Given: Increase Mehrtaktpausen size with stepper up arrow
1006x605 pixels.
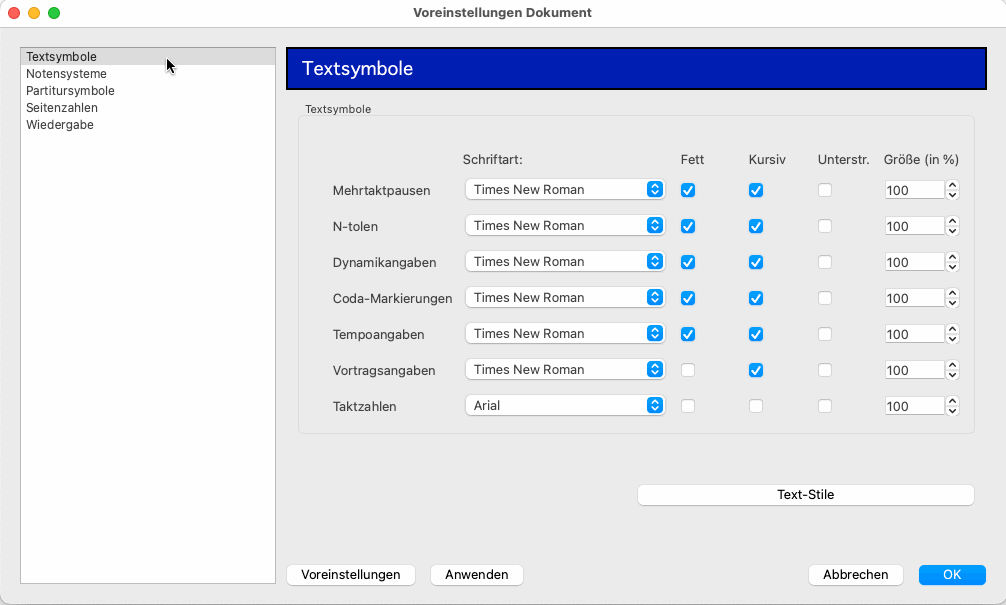Looking at the screenshot, I should tap(953, 185).
